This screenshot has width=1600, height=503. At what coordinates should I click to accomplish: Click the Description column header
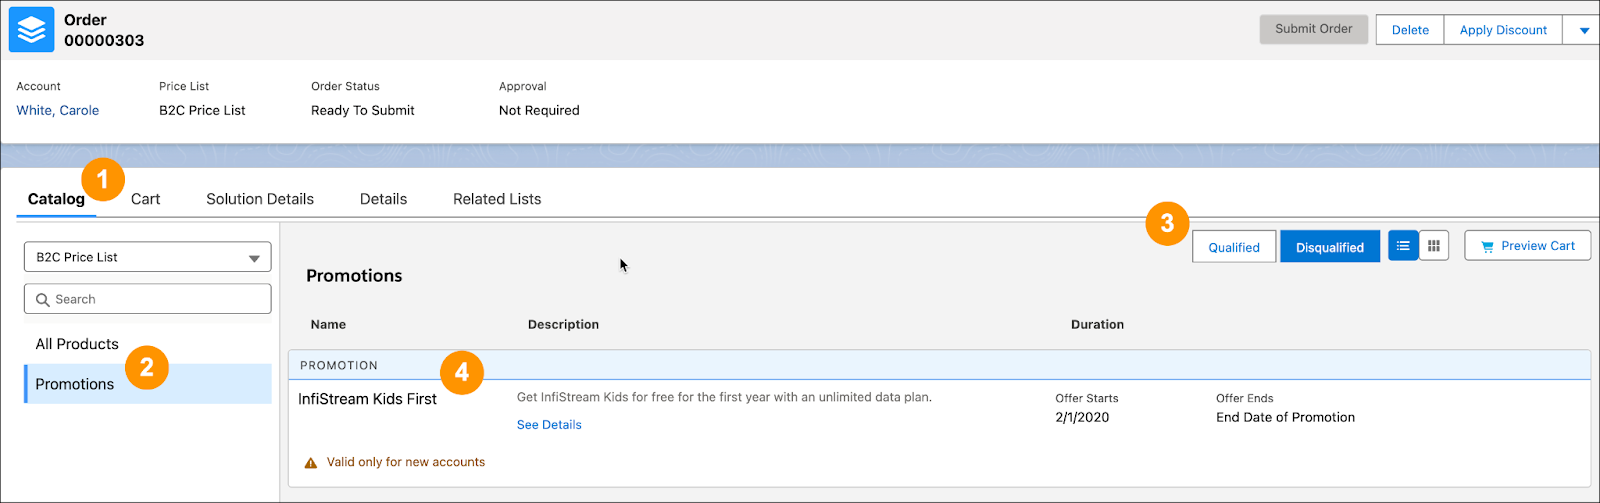pos(563,324)
